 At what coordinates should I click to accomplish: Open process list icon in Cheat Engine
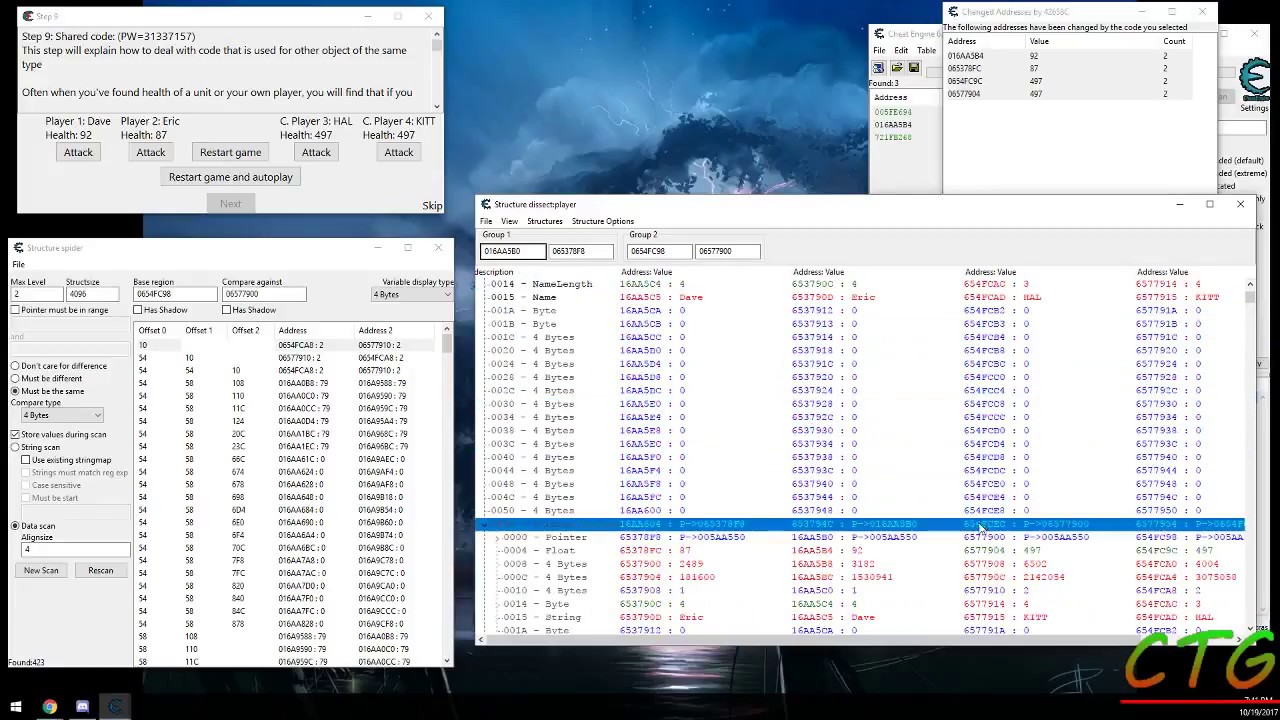(x=879, y=67)
